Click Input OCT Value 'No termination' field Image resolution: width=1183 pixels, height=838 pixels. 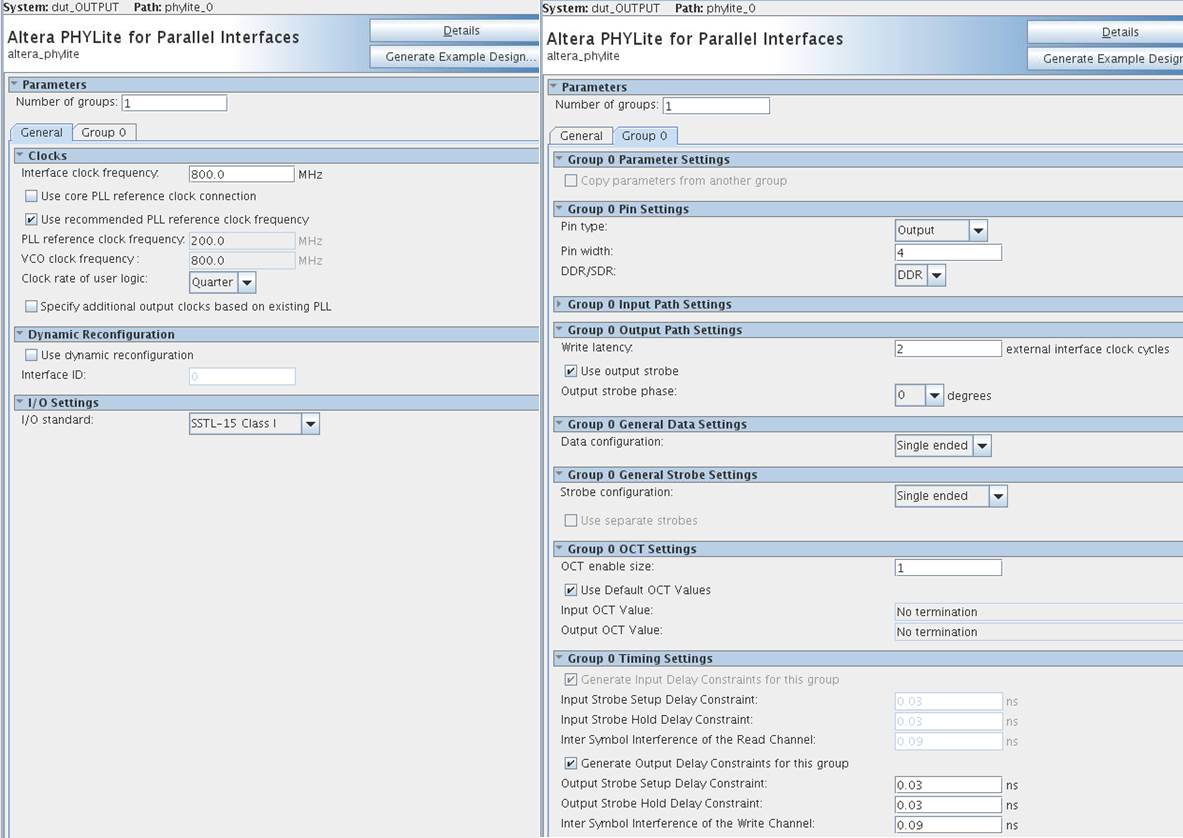(1039, 612)
